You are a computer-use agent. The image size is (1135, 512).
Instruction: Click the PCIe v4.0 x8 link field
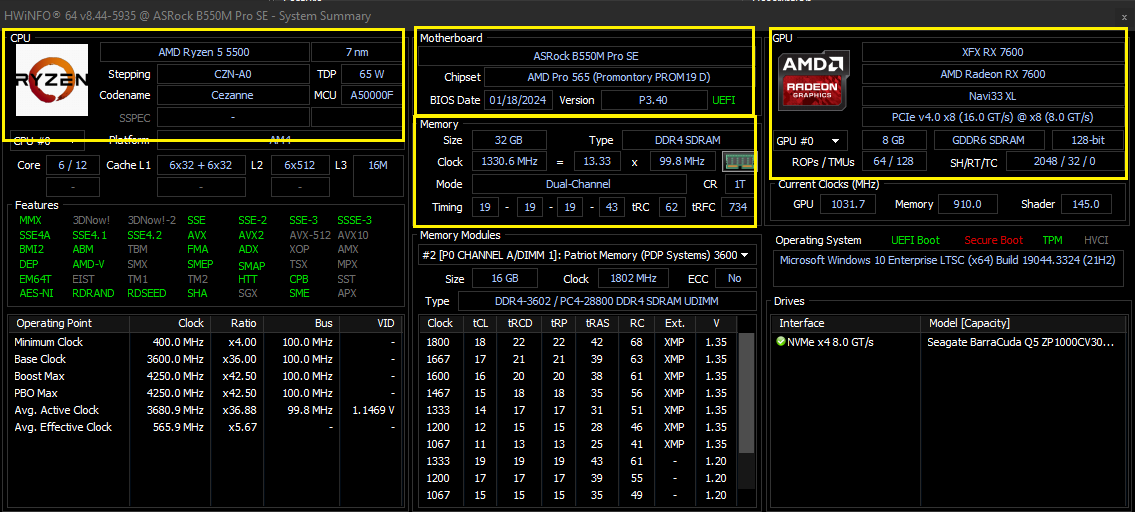(992, 117)
